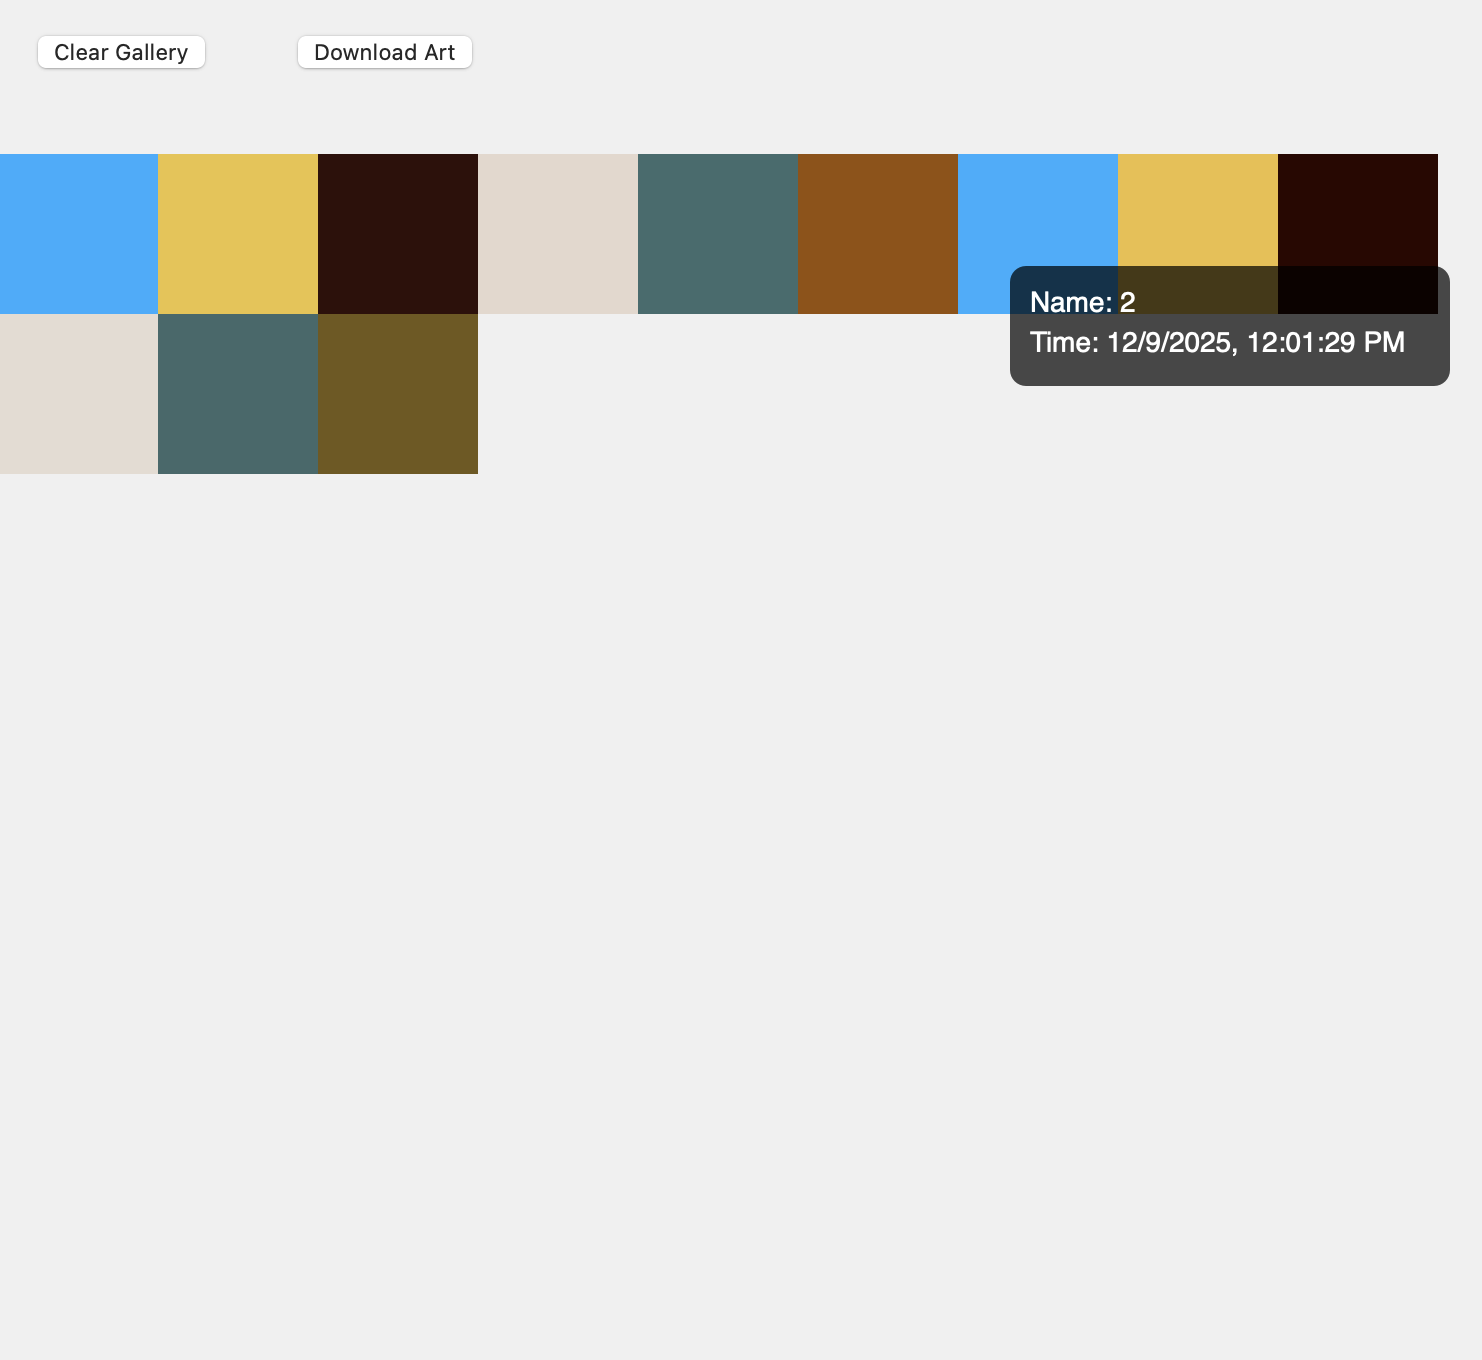Select the olive tile ending the second row
1482x1360 pixels.
tap(397, 394)
